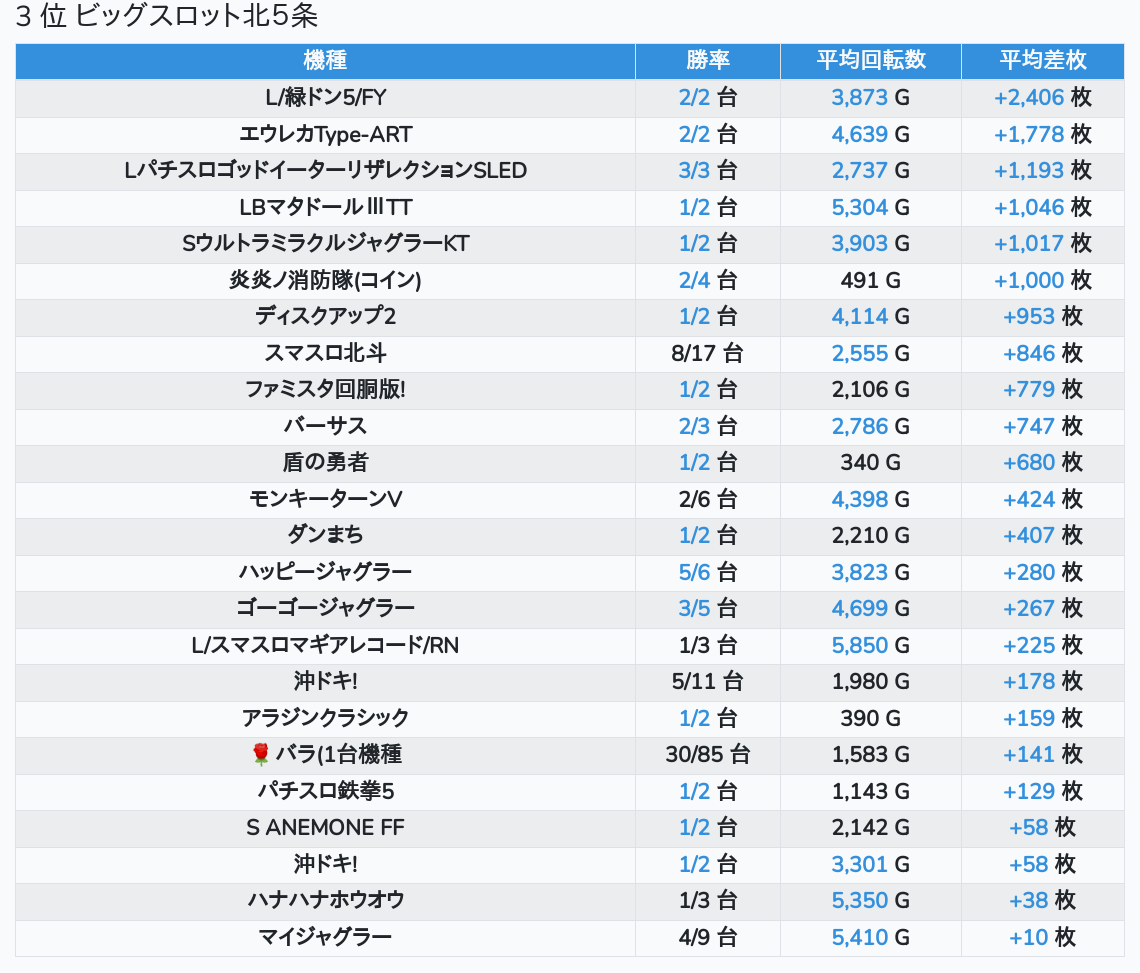The height and width of the screenshot is (973, 1140).
Task: Click win rate 5/6 台
Action: 707,572
